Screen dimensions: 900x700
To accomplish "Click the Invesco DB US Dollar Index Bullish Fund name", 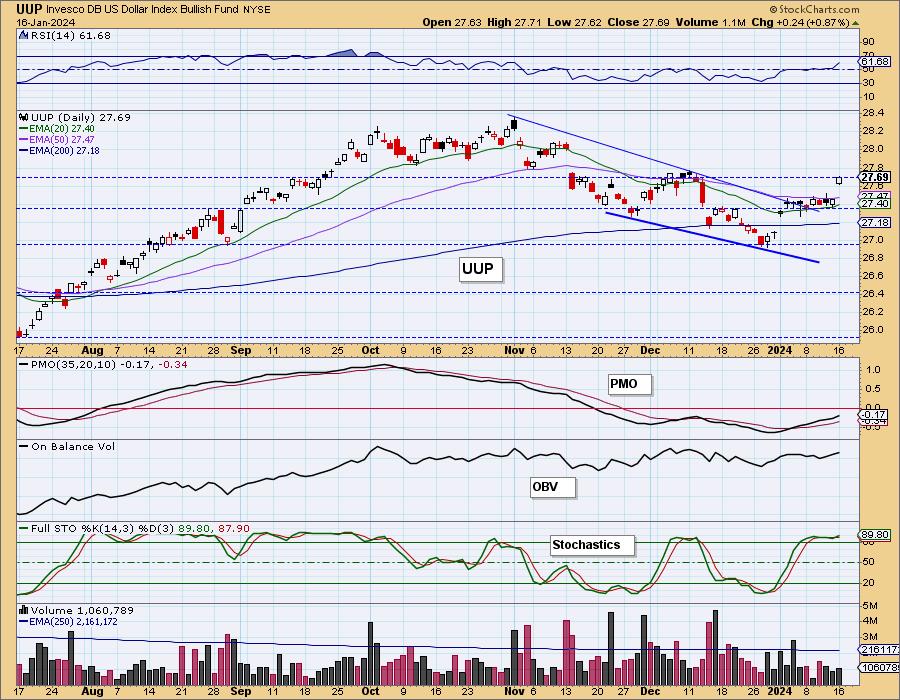I will (x=143, y=10).
